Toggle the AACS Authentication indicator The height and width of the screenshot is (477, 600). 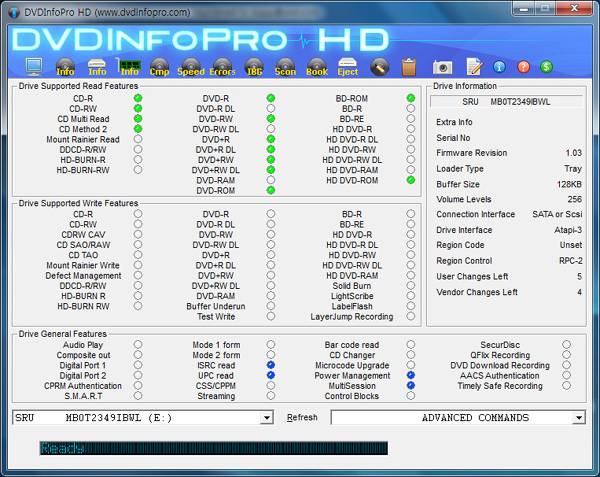566,375
